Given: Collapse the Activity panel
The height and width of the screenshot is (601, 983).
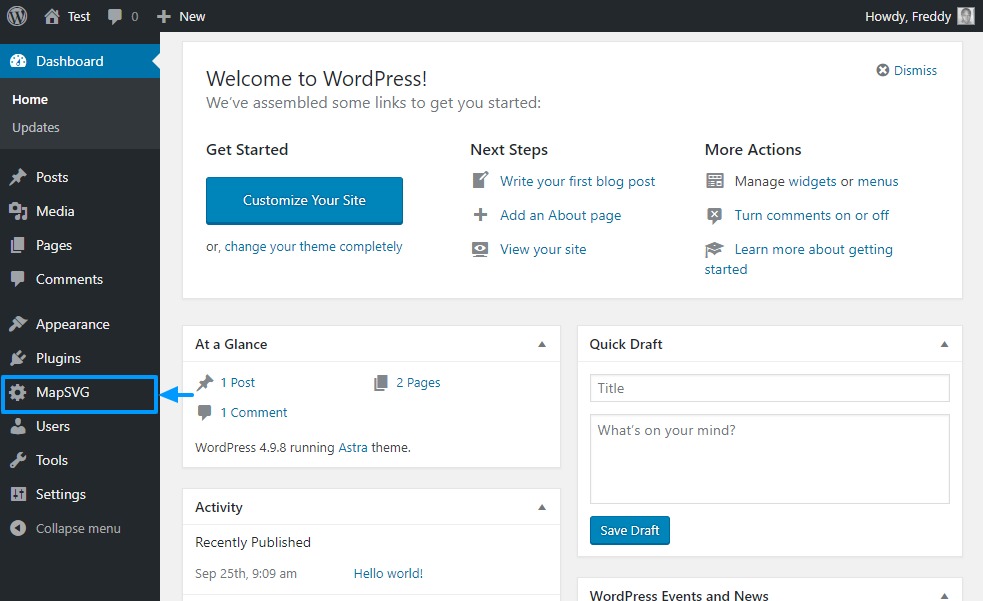Looking at the screenshot, I should coord(542,507).
